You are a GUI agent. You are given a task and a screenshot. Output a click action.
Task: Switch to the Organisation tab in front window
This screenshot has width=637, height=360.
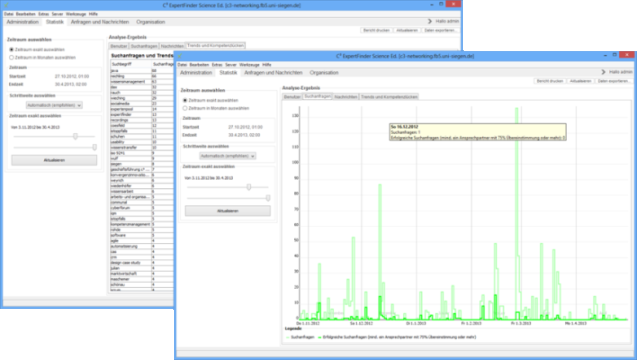324,73
